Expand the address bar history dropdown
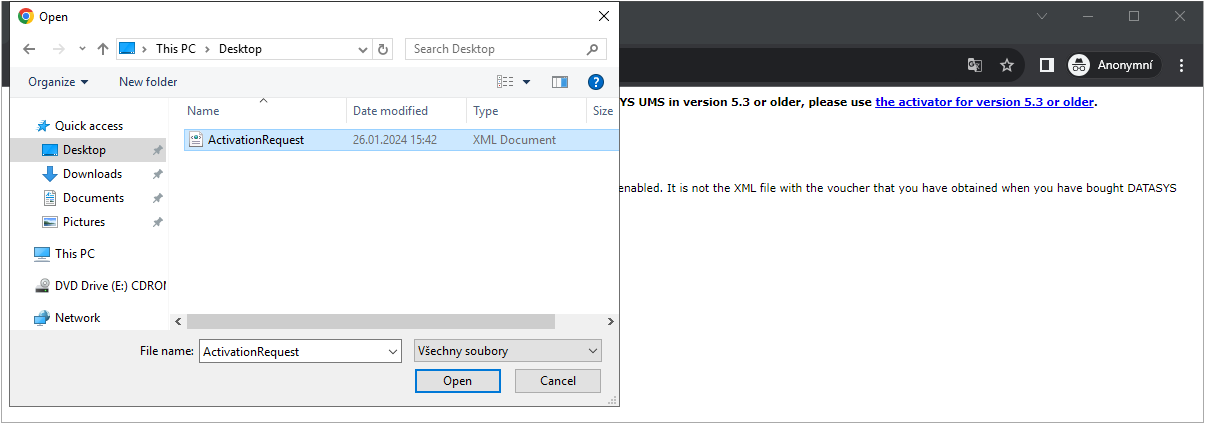Viewport: 1205px width, 424px height. tap(362, 49)
